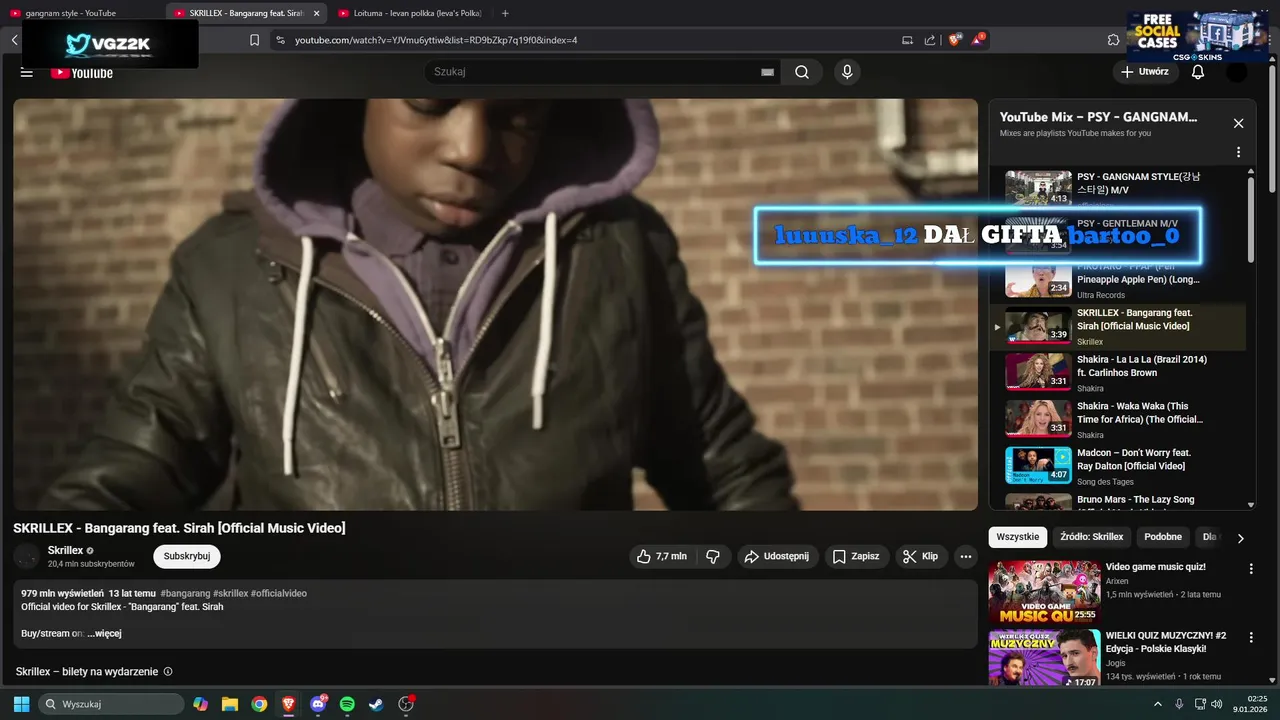Play PIKOTARO PPAP playlist item

pyautogui.click(x=1117, y=281)
